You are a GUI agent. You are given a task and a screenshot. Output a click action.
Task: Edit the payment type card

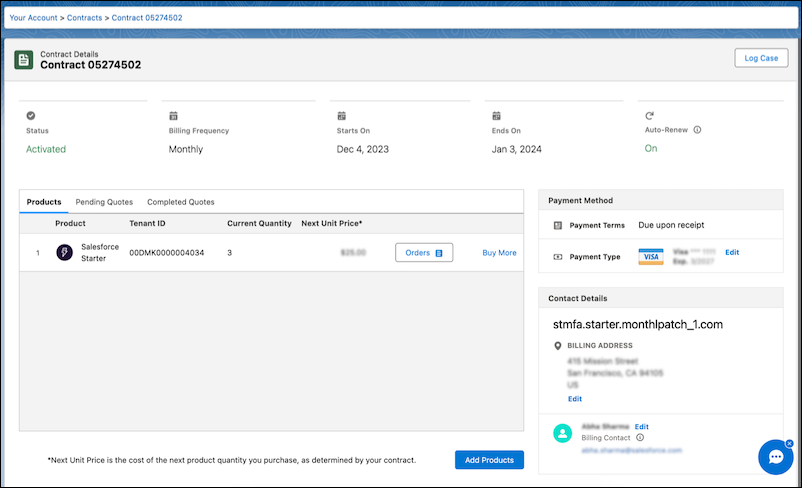[732, 252]
